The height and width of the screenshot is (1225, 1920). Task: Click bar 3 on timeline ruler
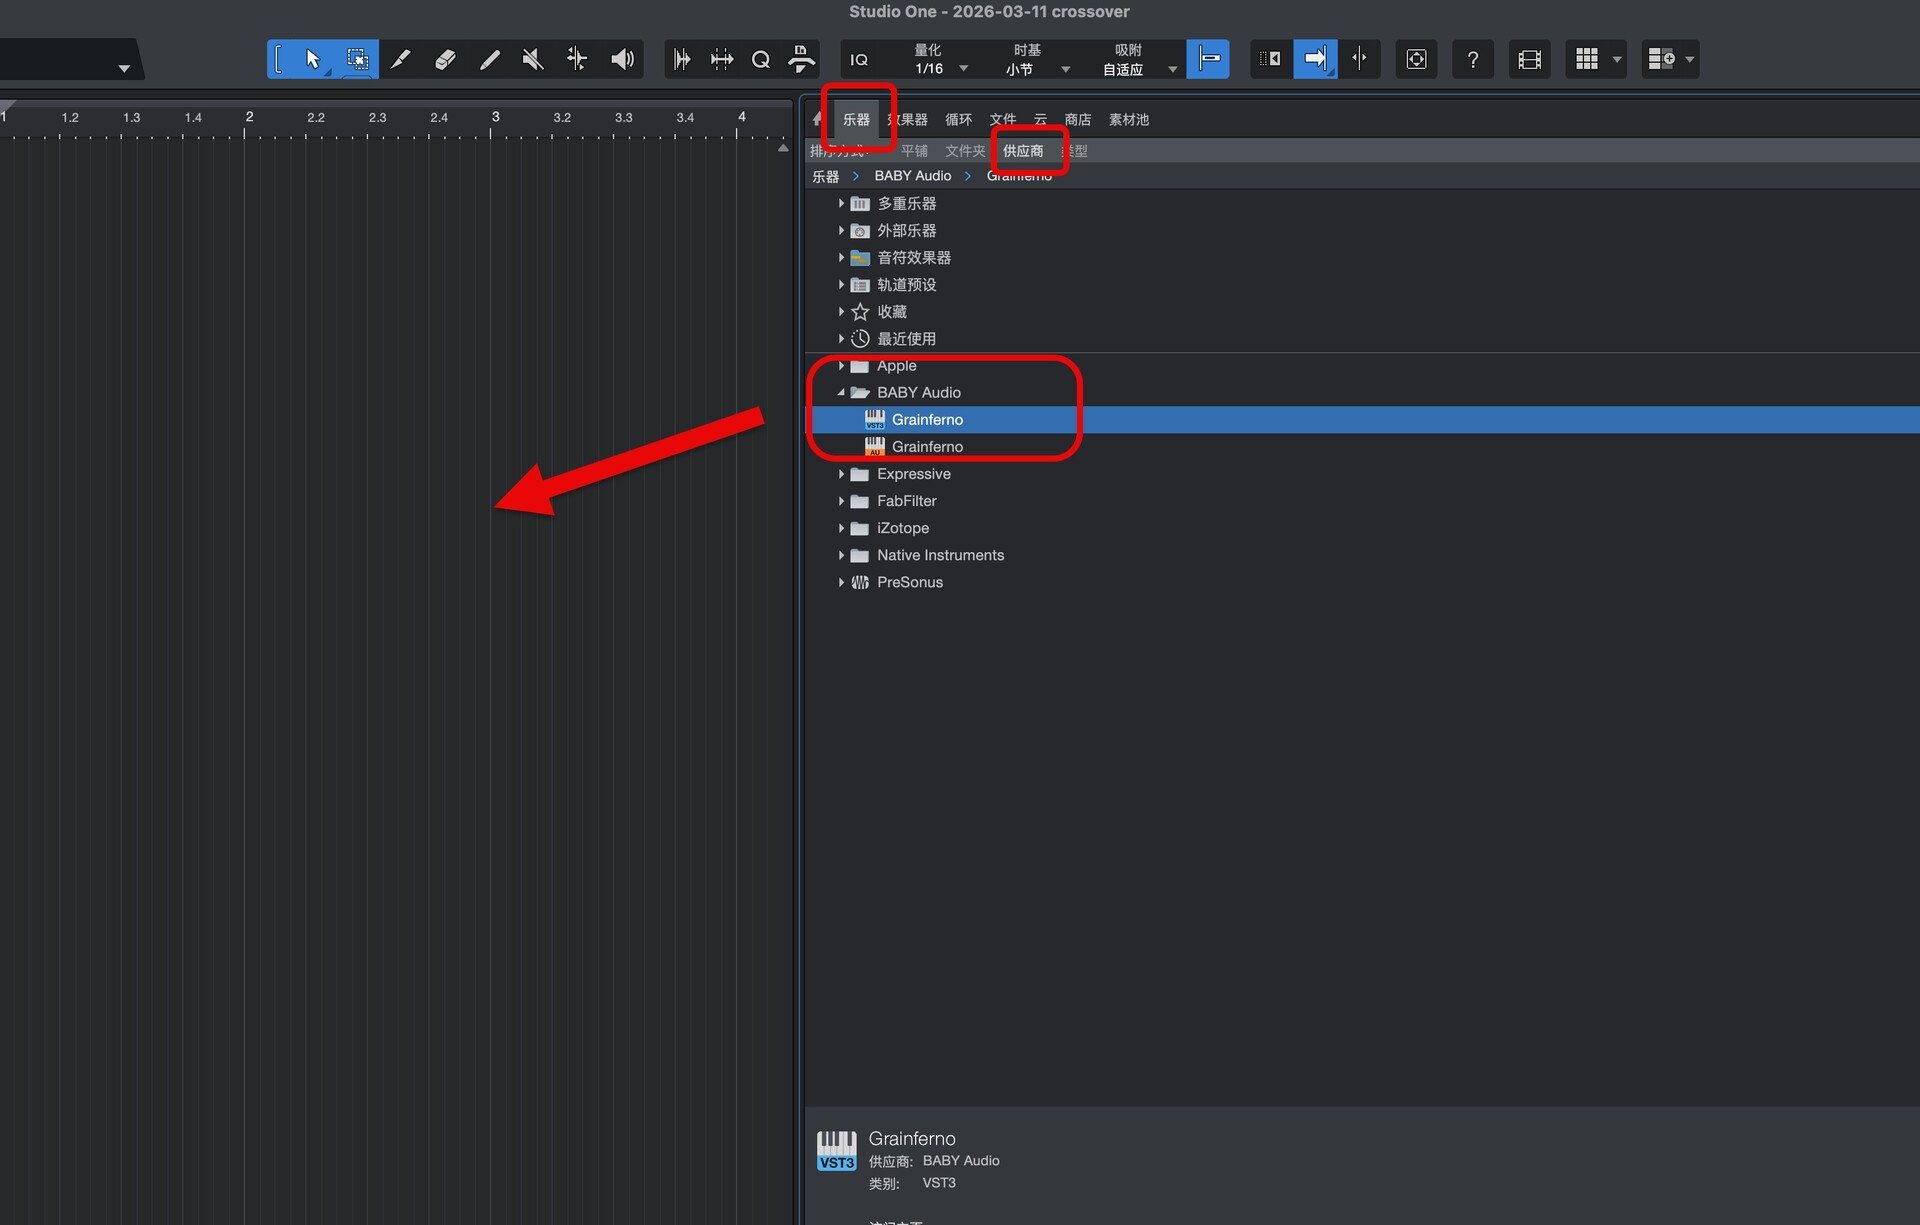495,117
